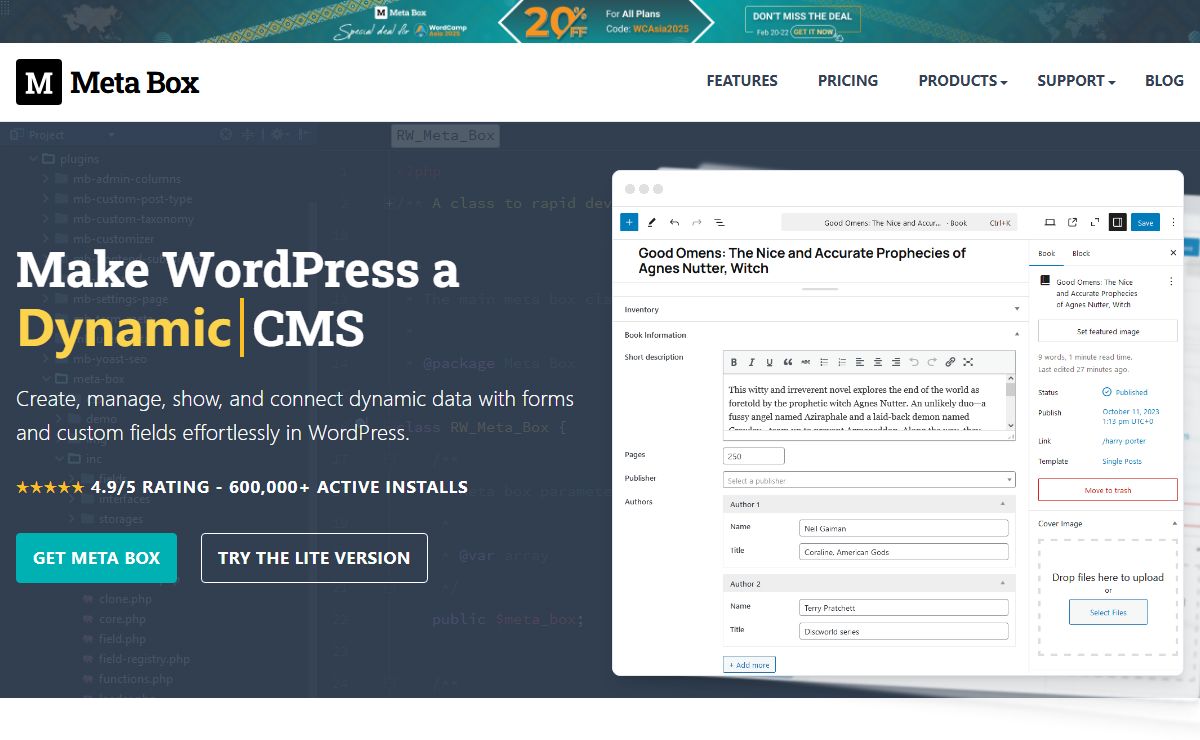The width and height of the screenshot is (1200, 740).
Task: Click the Pages field showing 250
Action: pos(754,456)
